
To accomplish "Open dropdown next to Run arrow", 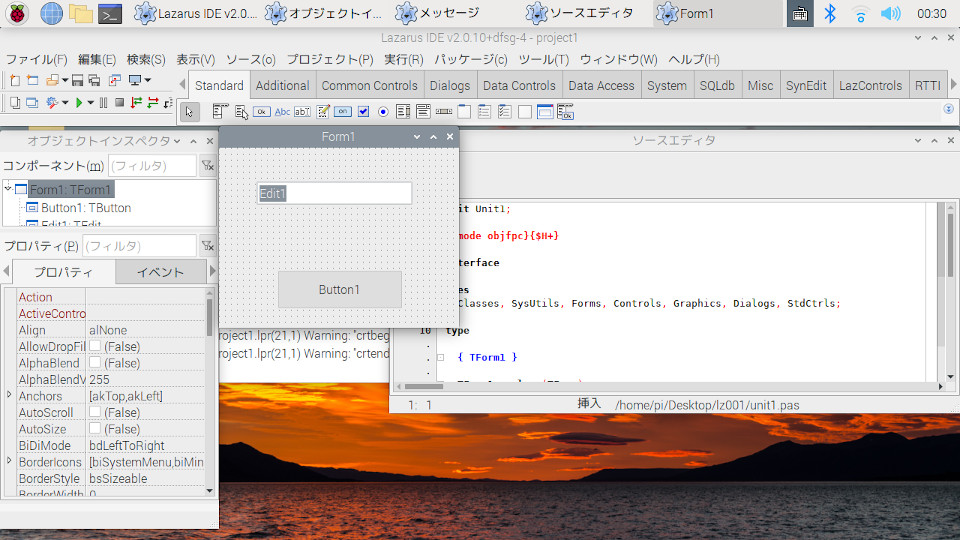I will (x=90, y=103).
